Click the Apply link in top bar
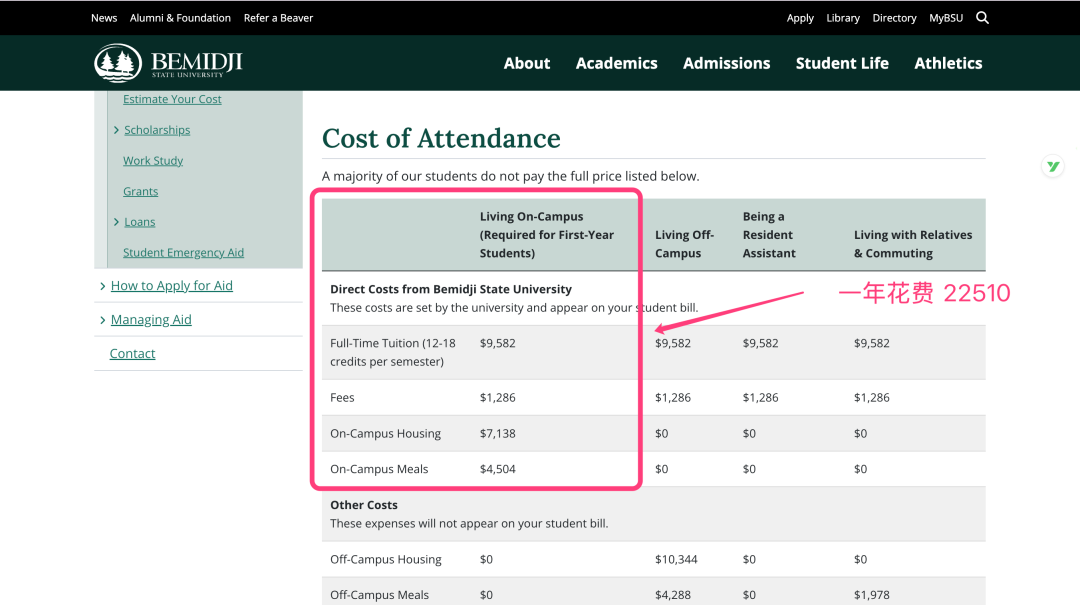 [800, 18]
